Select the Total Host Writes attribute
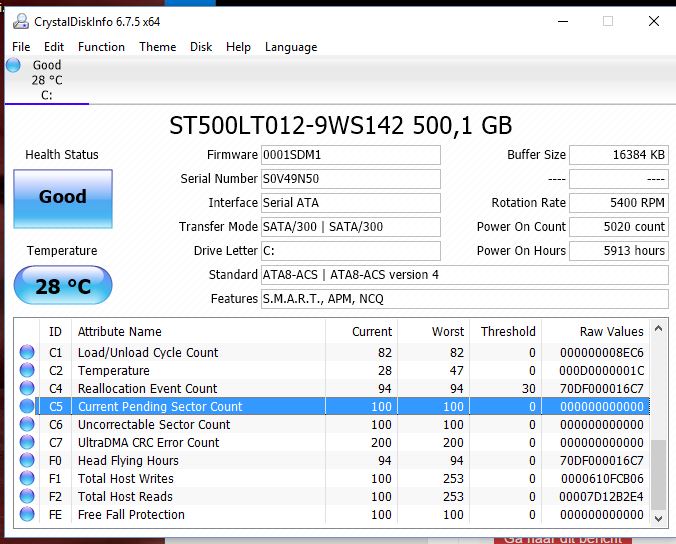 pos(125,478)
